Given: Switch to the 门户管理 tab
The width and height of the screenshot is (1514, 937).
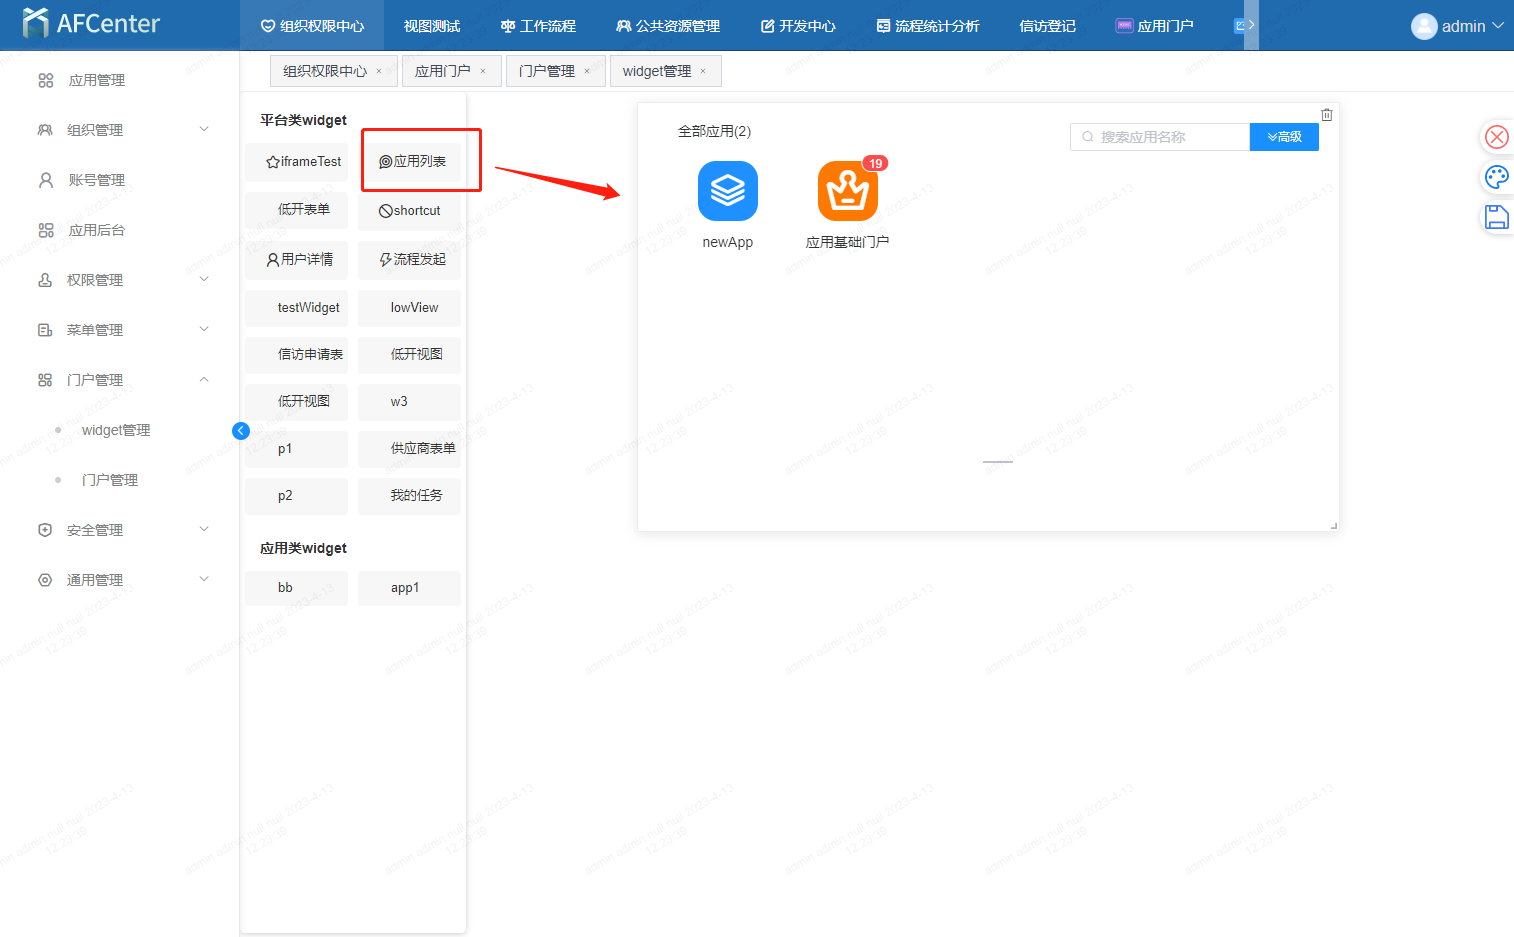Looking at the screenshot, I should pos(547,71).
